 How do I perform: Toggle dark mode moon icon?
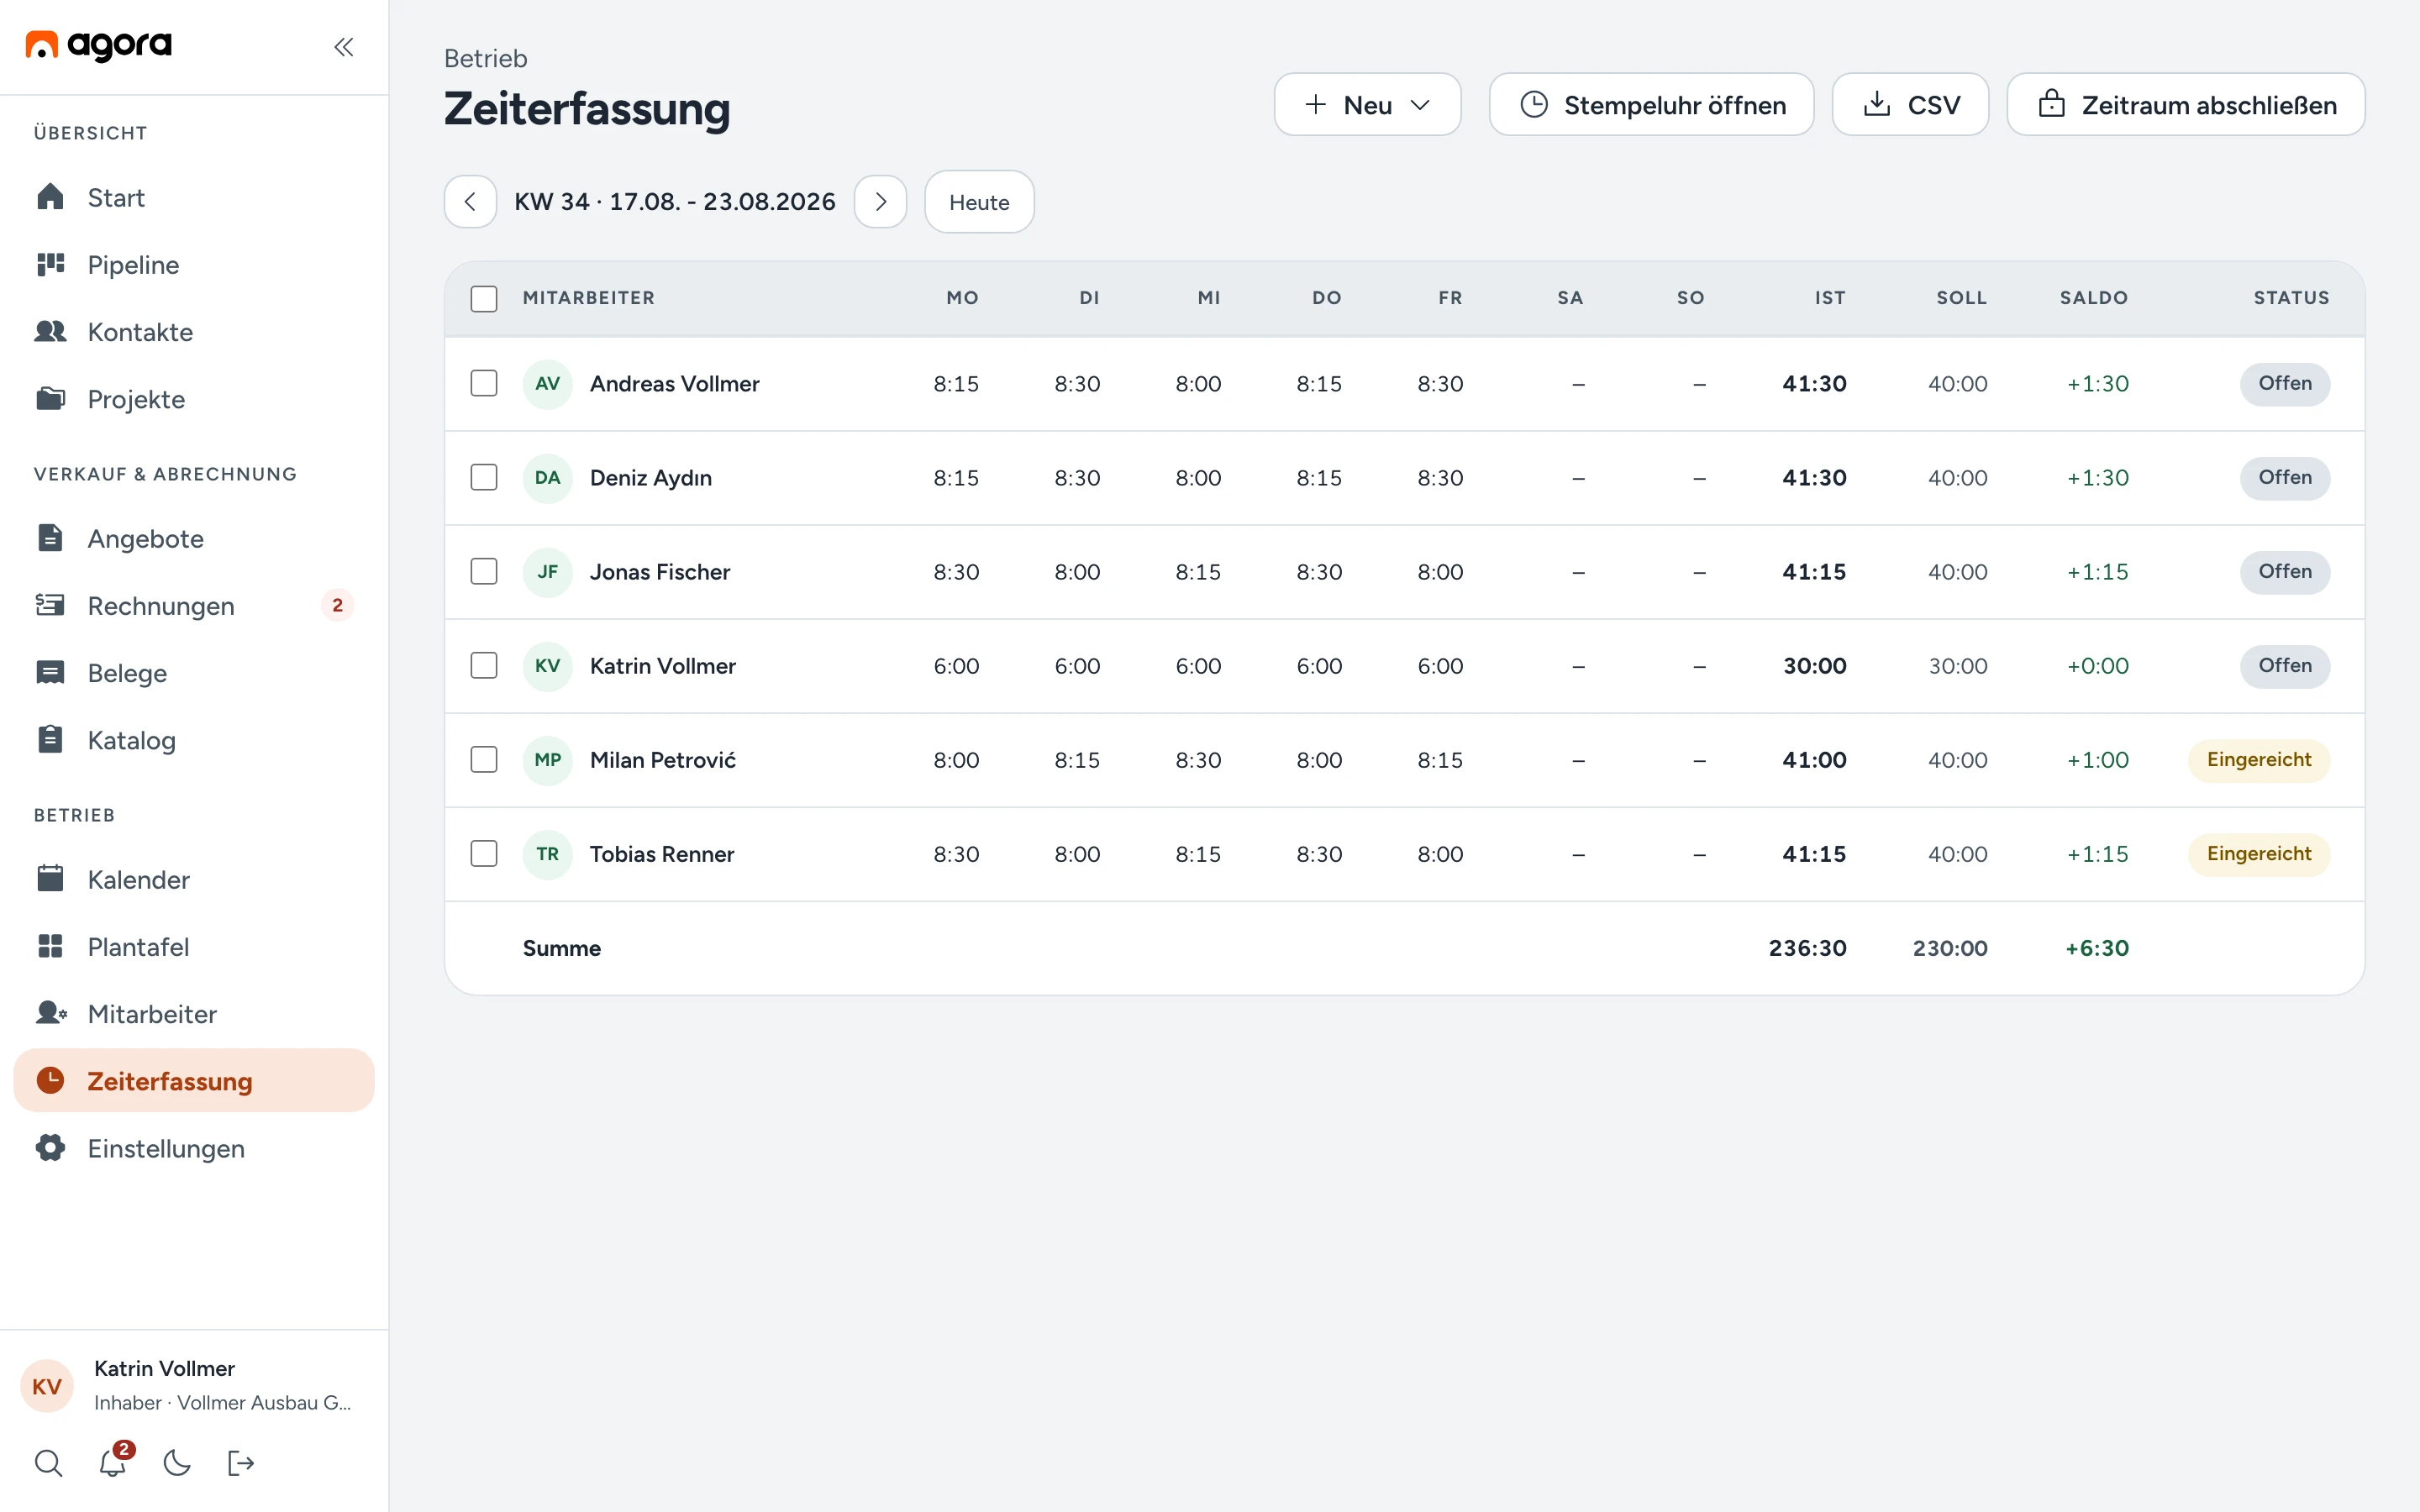(177, 1463)
